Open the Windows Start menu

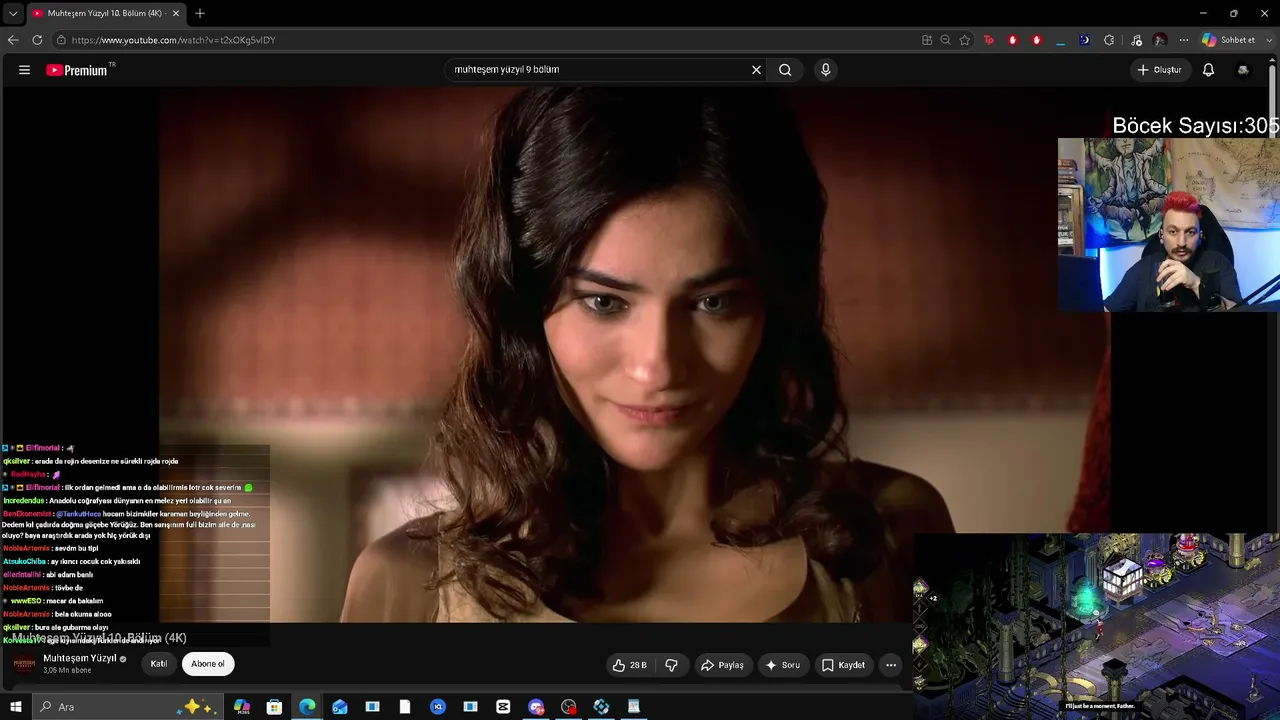pyautogui.click(x=15, y=707)
